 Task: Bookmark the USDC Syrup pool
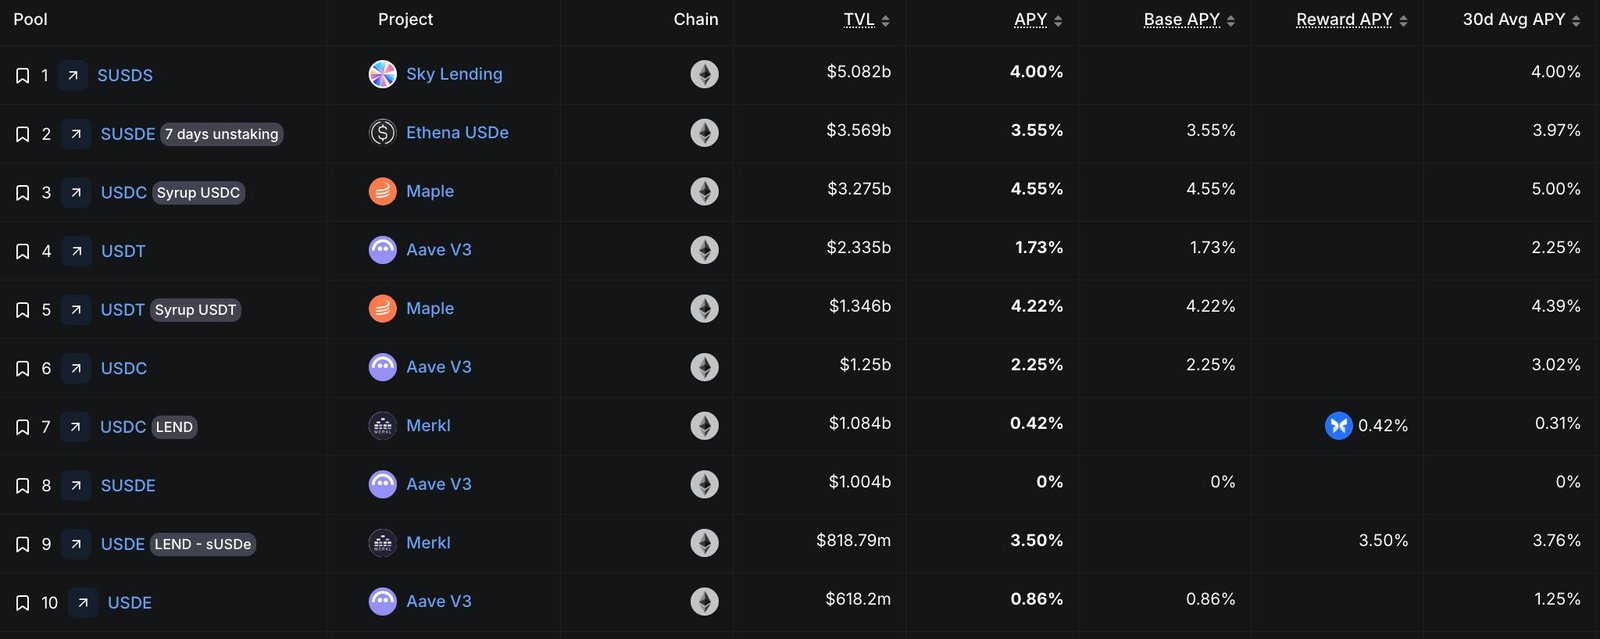click(x=22, y=192)
